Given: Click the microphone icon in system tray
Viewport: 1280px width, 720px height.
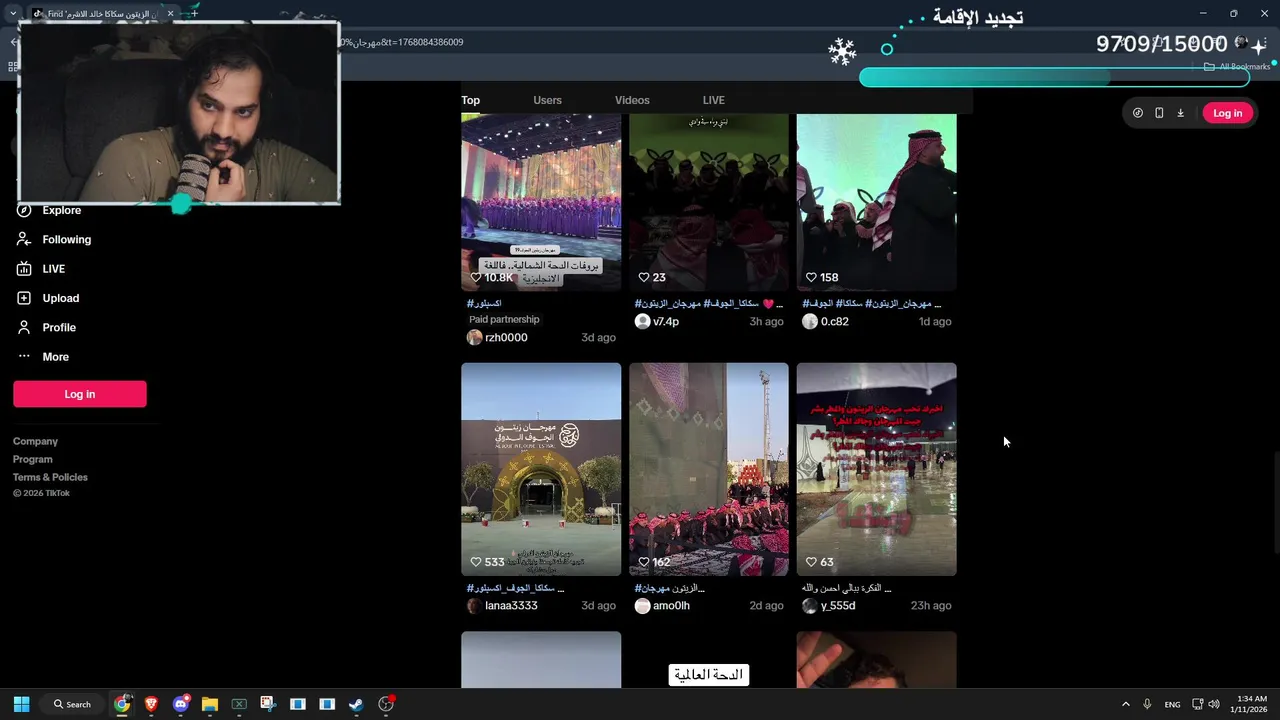Looking at the screenshot, I should click(x=1147, y=704).
